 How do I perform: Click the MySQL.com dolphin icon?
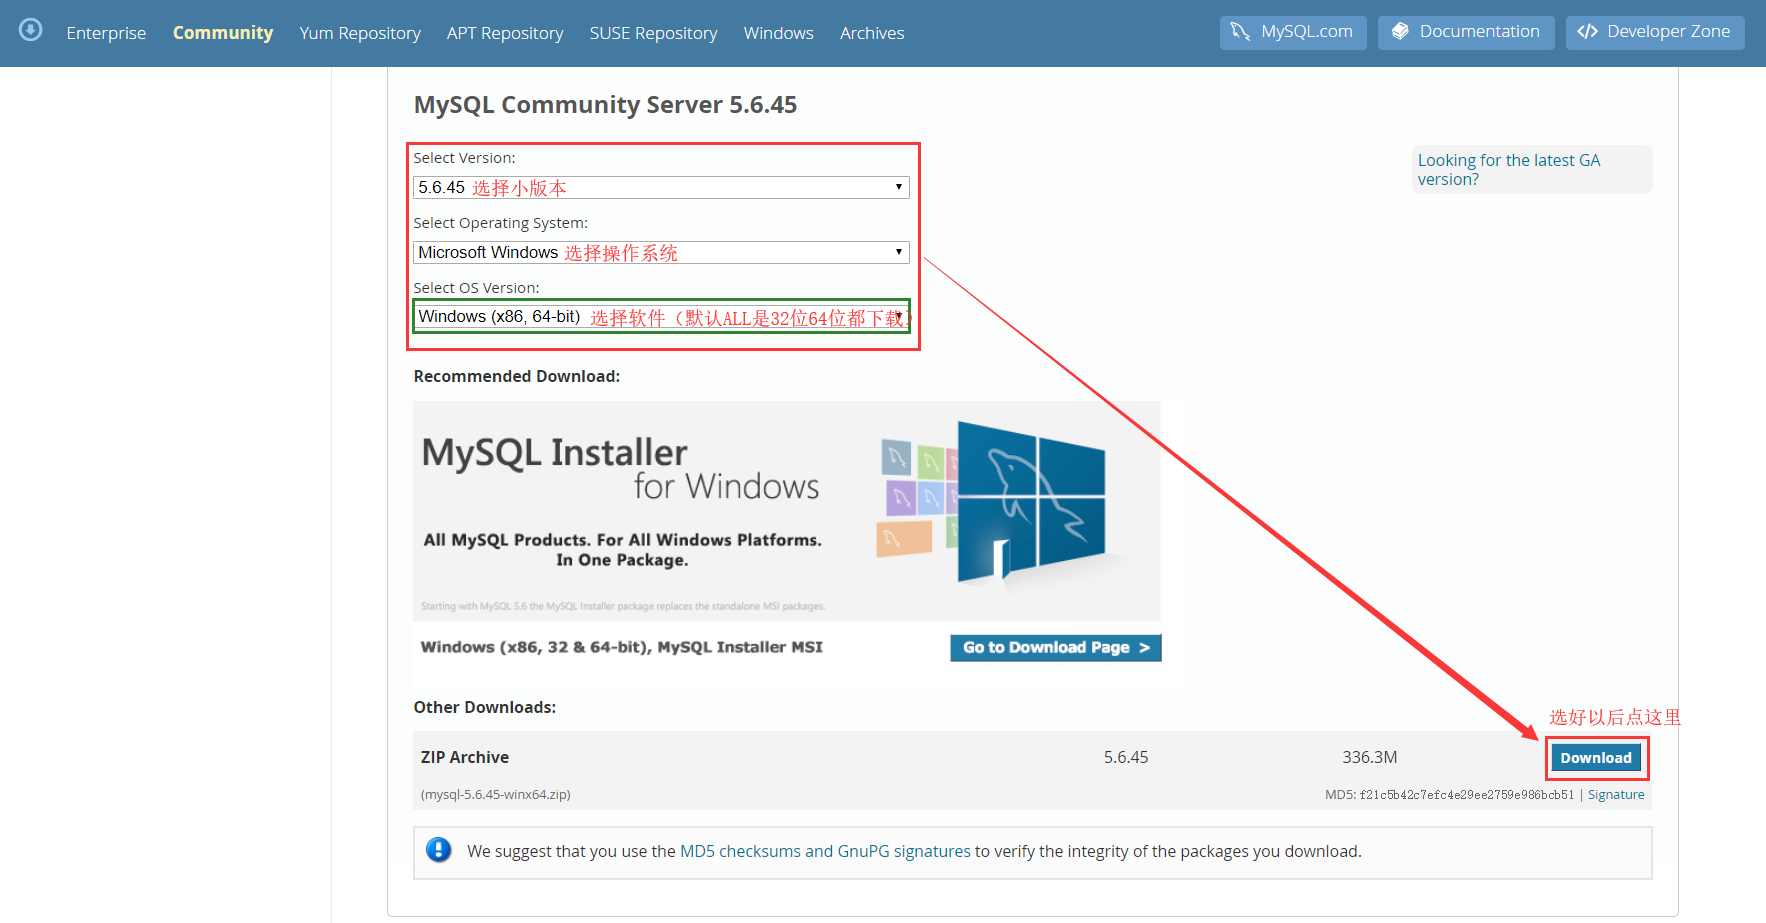click(1240, 32)
